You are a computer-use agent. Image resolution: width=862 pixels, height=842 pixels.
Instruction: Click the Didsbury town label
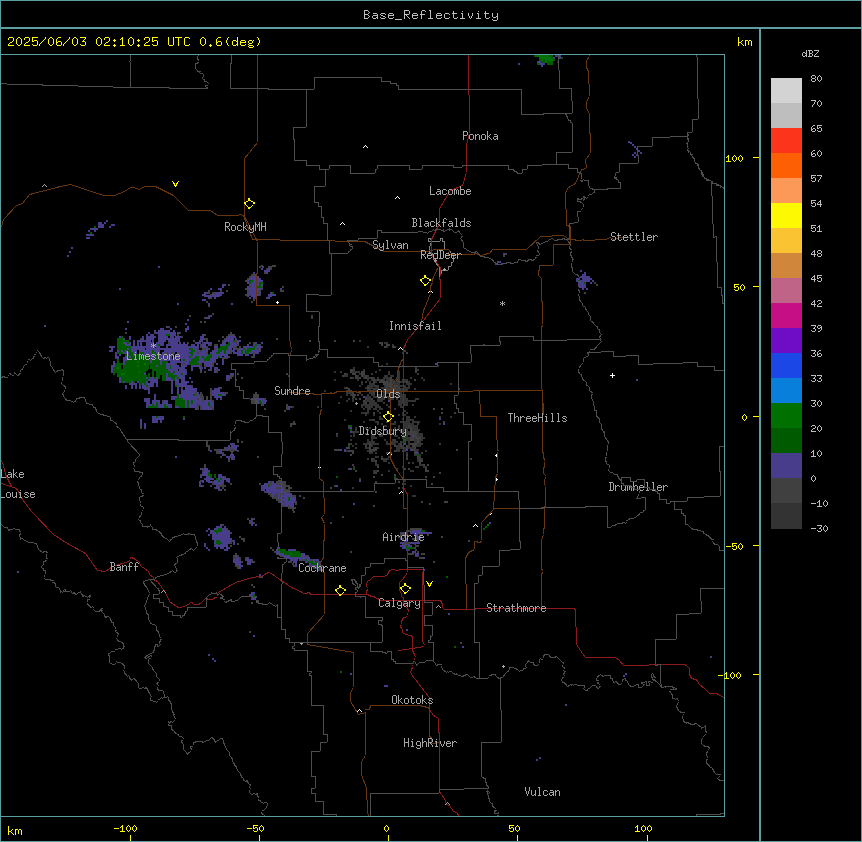coord(383,431)
